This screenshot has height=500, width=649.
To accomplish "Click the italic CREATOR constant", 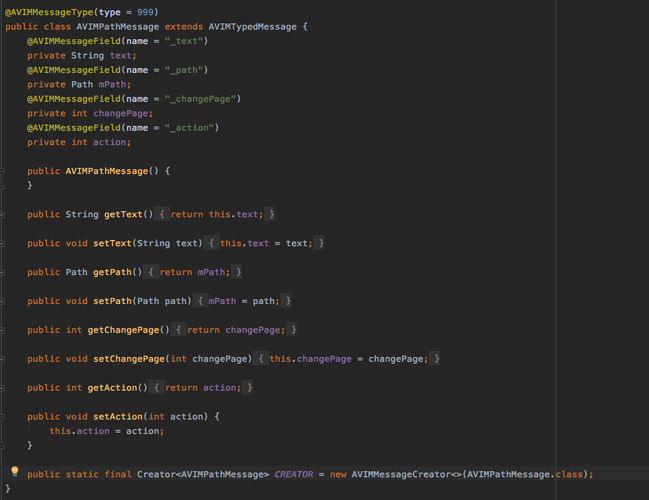I will click(x=294, y=474).
